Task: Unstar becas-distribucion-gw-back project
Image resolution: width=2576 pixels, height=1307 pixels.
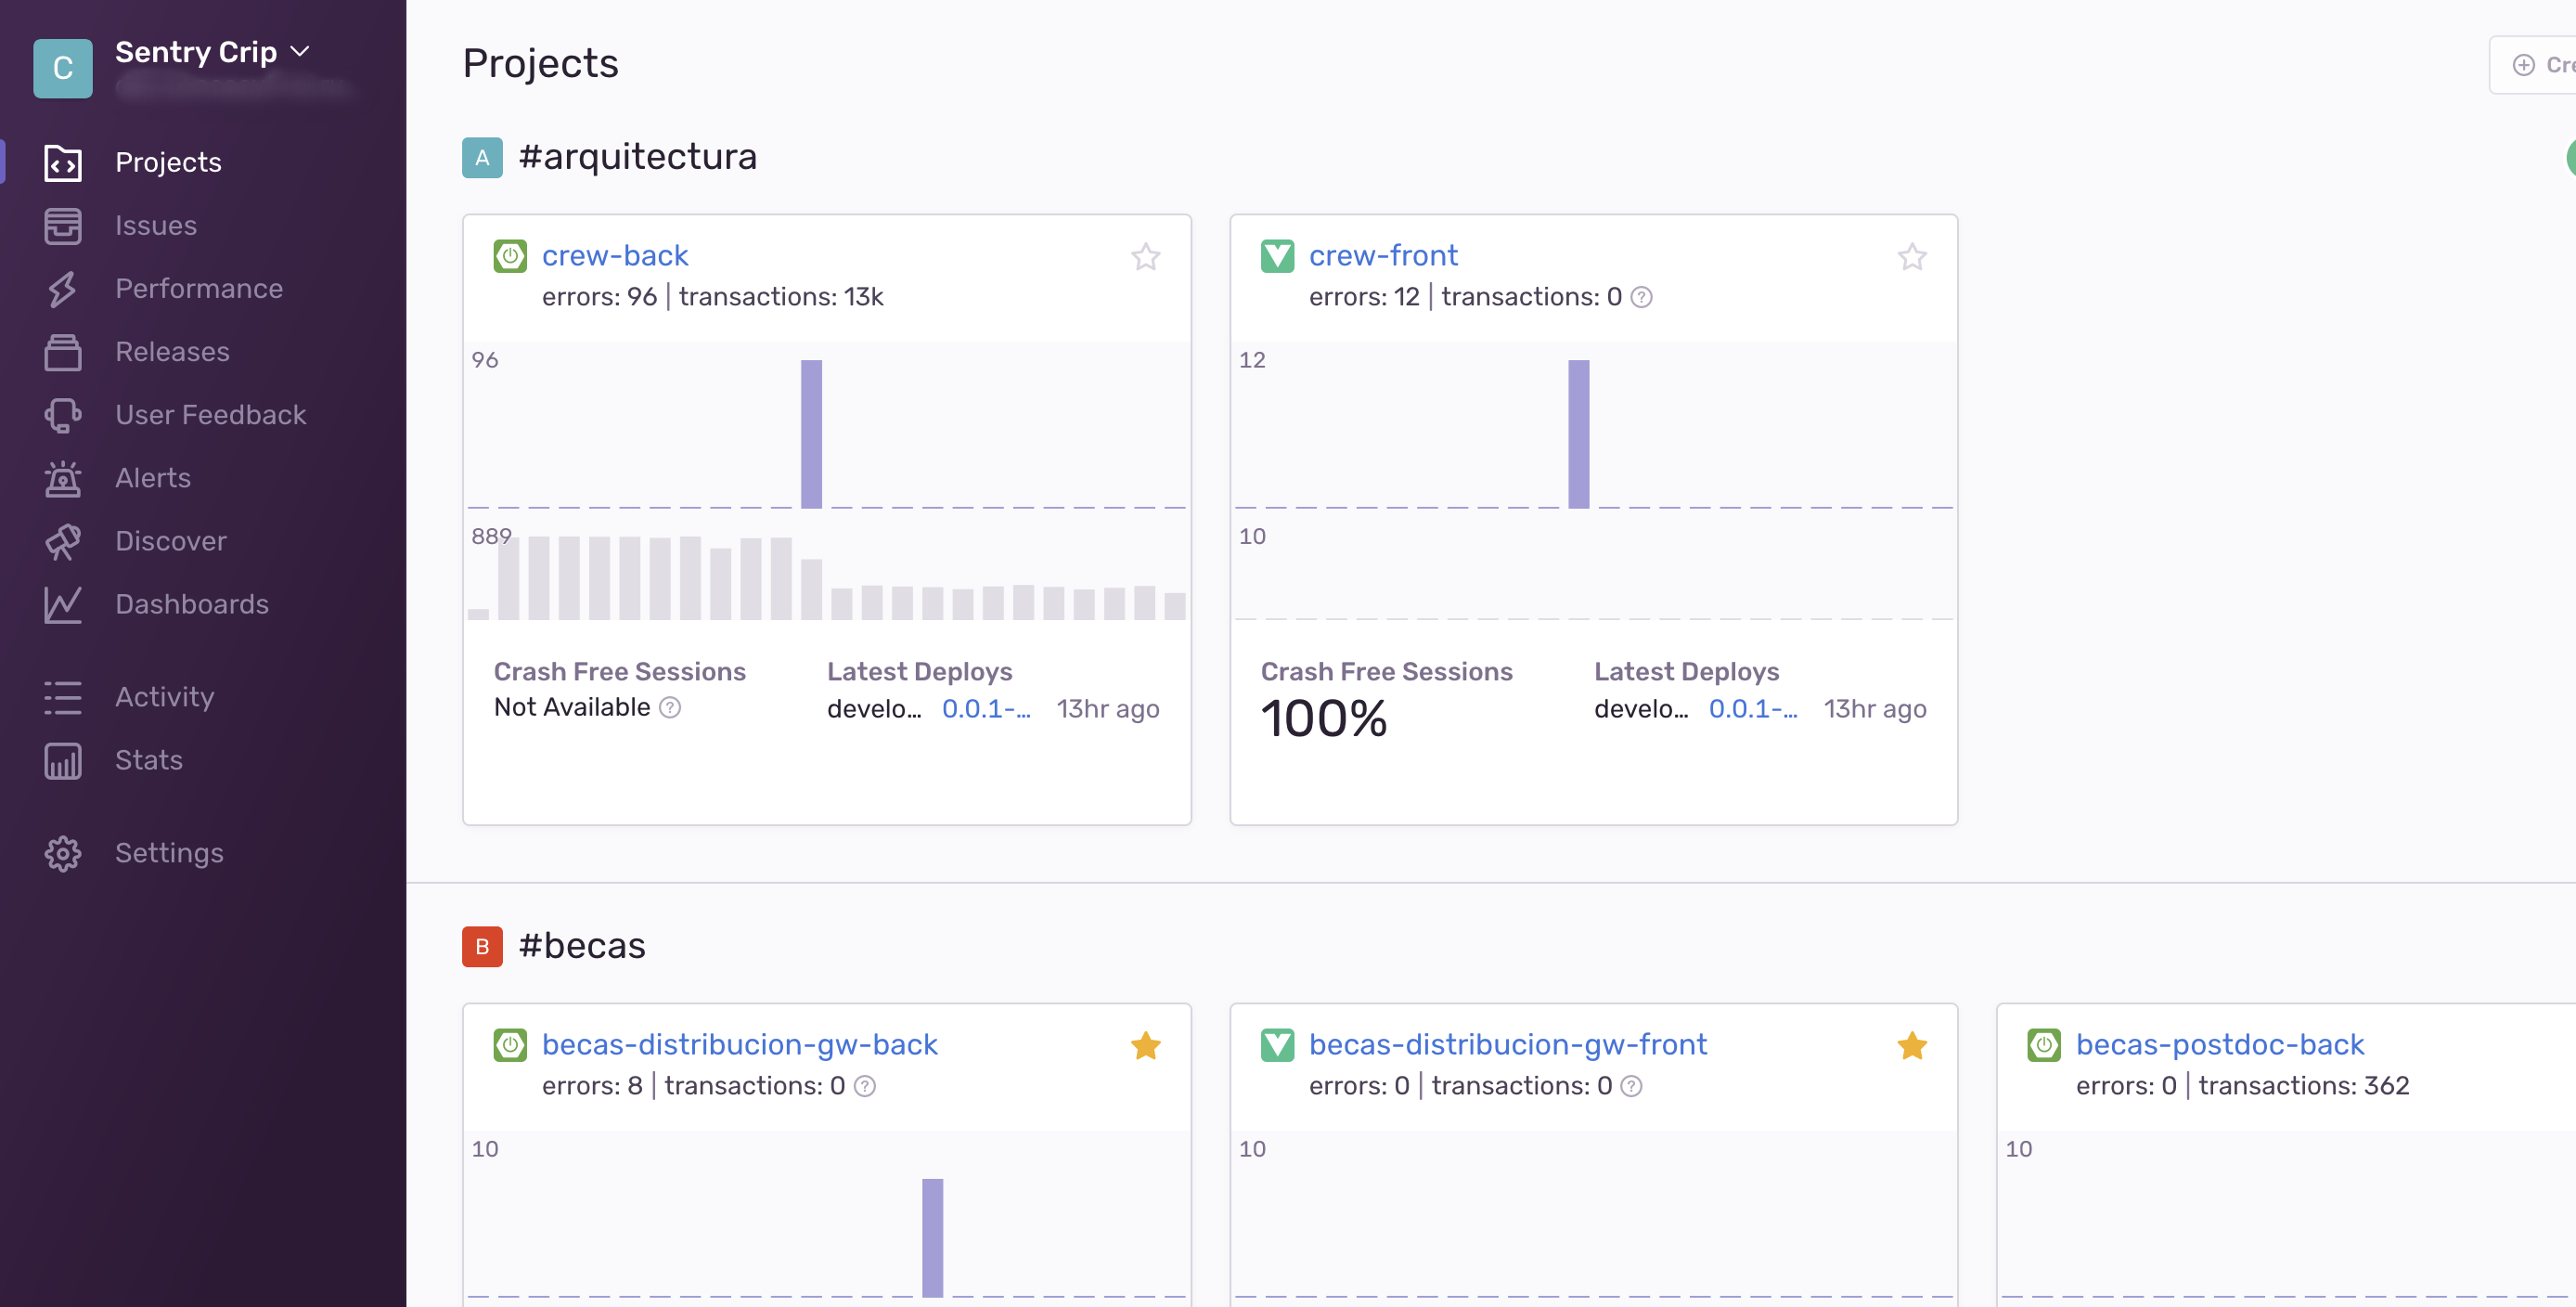Action: coord(1145,1046)
